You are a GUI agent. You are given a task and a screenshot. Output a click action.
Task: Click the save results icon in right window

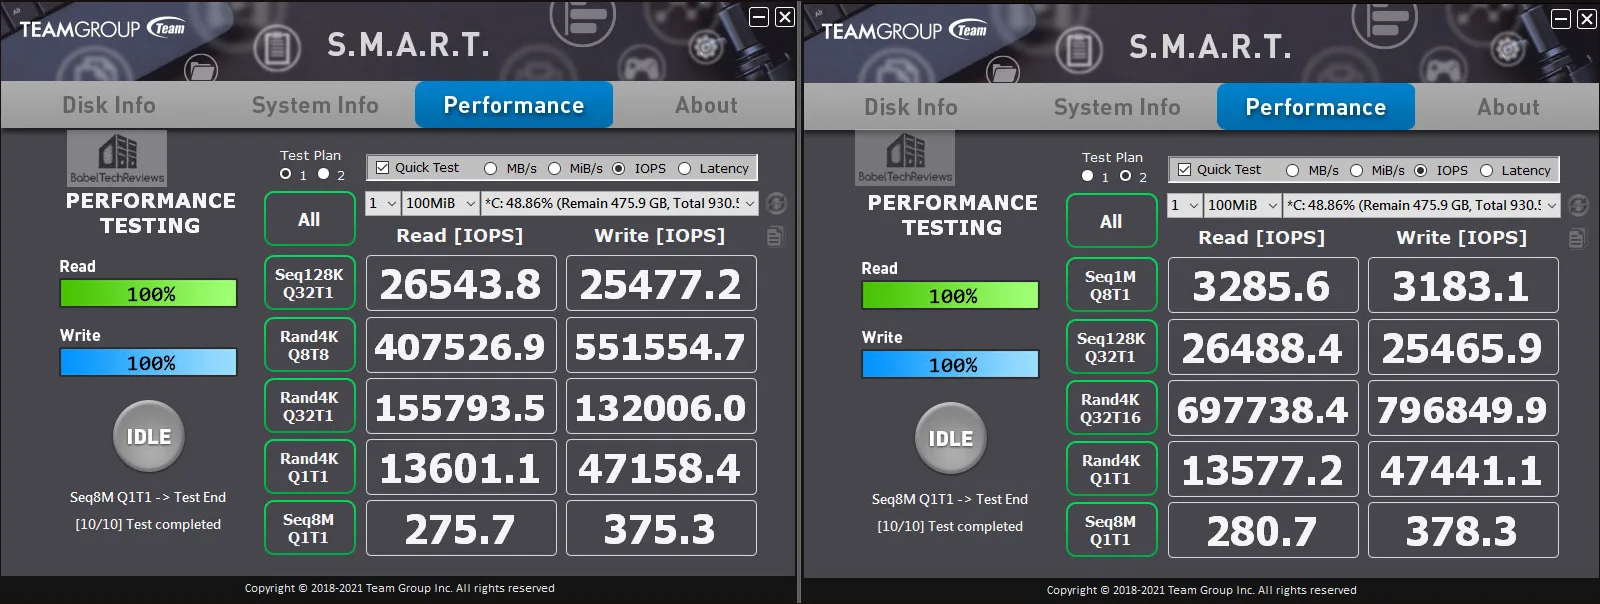[1578, 238]
